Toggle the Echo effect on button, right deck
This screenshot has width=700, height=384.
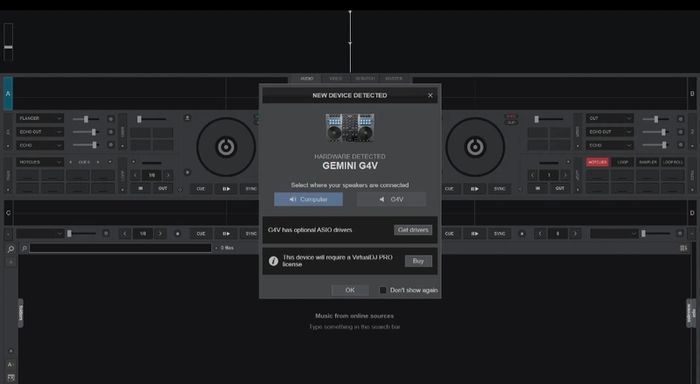coord(680,145)
